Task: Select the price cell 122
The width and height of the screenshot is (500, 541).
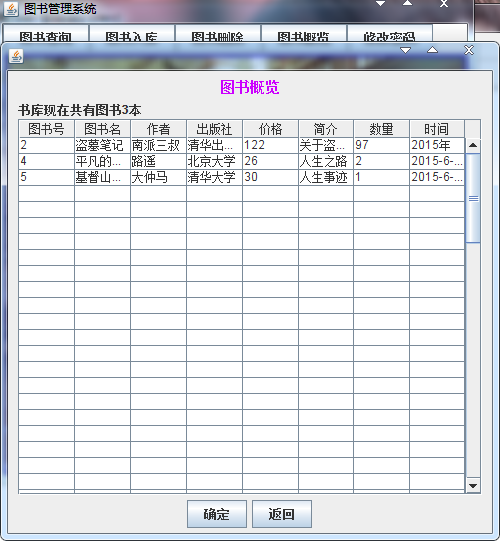Action: (271, 145)
